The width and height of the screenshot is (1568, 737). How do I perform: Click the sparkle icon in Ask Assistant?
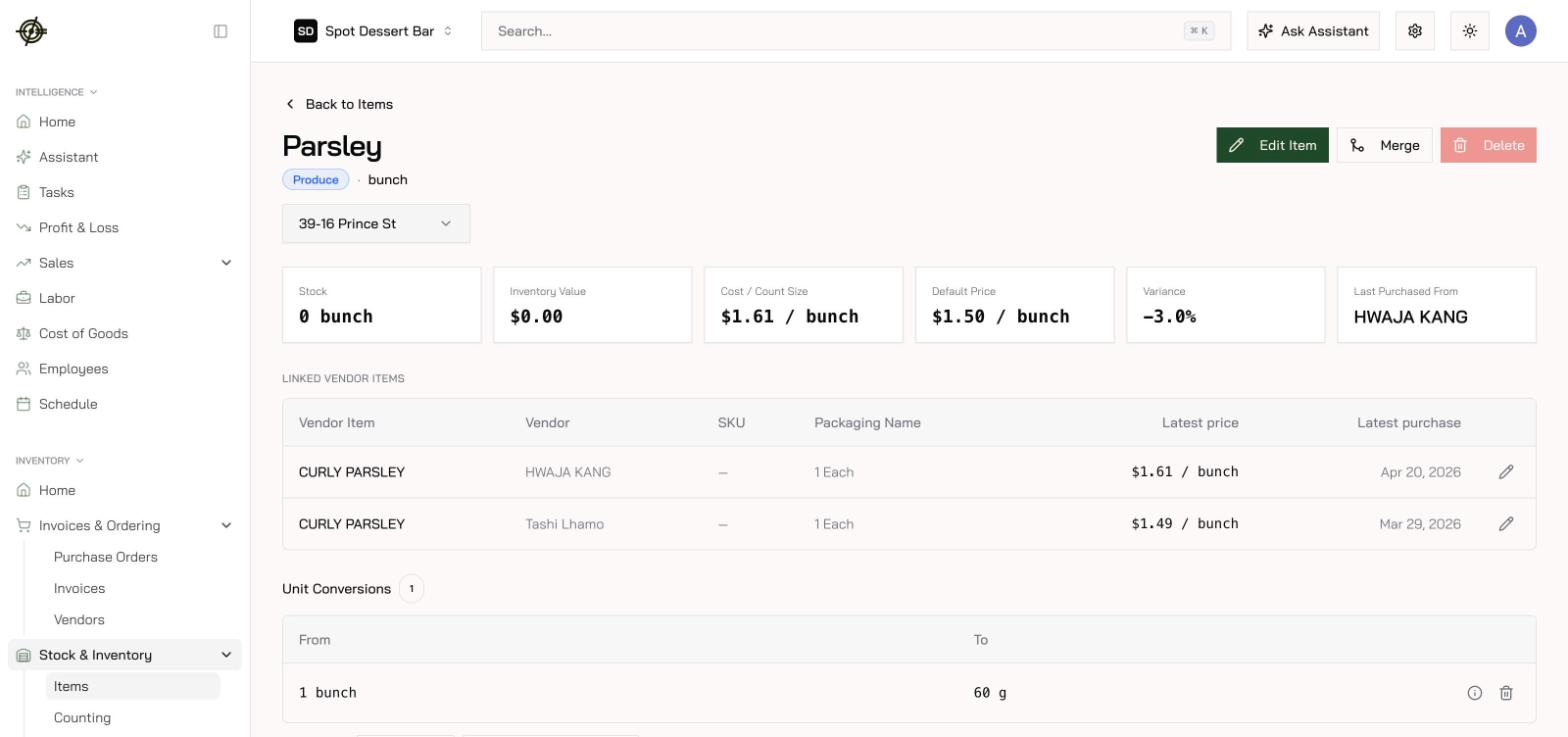[x=1266, y=31]
